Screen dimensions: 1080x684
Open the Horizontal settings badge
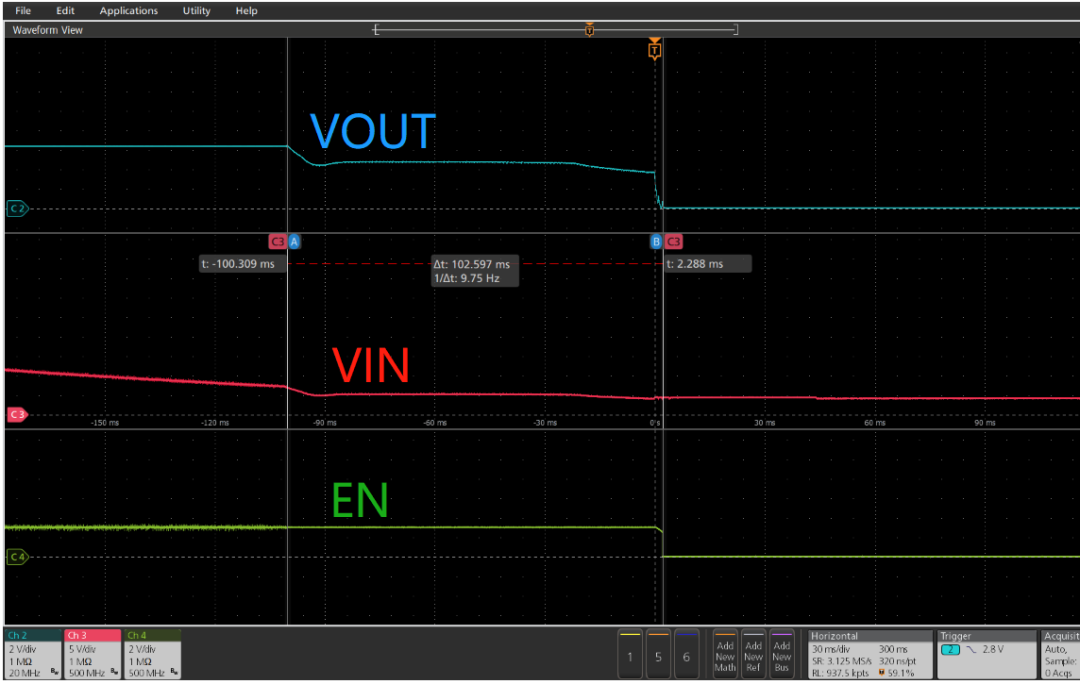pyautogui.click(x=867, y=654)
